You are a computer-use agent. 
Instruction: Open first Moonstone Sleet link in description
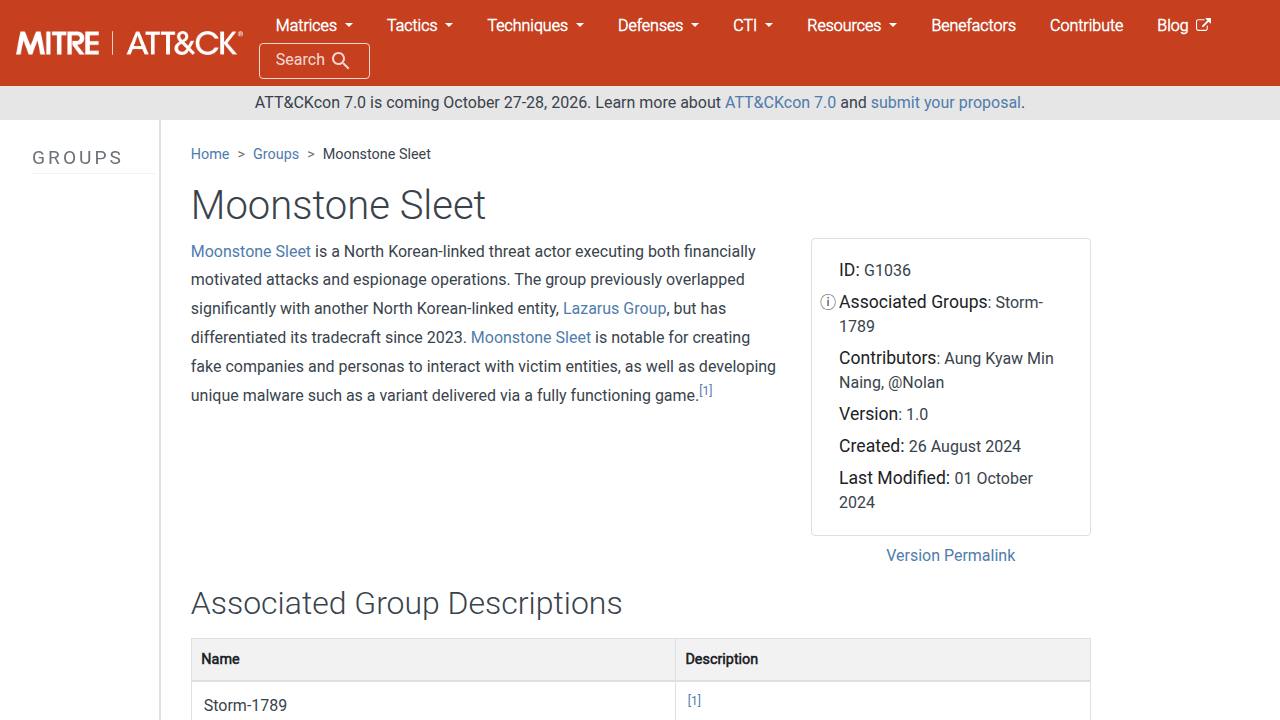(x=251, y=251)
